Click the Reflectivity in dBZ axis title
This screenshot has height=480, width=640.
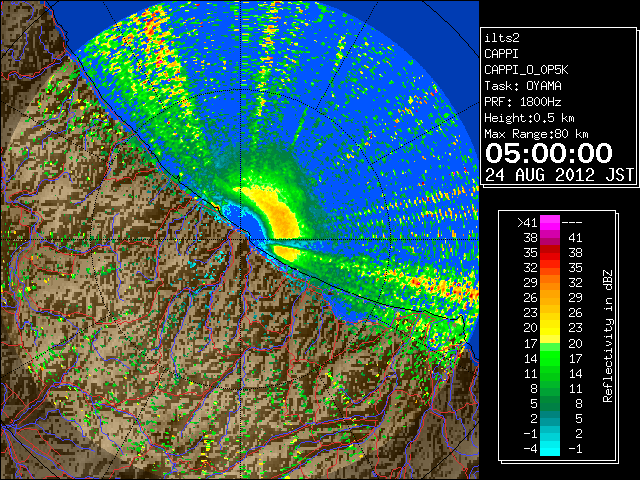tap(608, 336)
